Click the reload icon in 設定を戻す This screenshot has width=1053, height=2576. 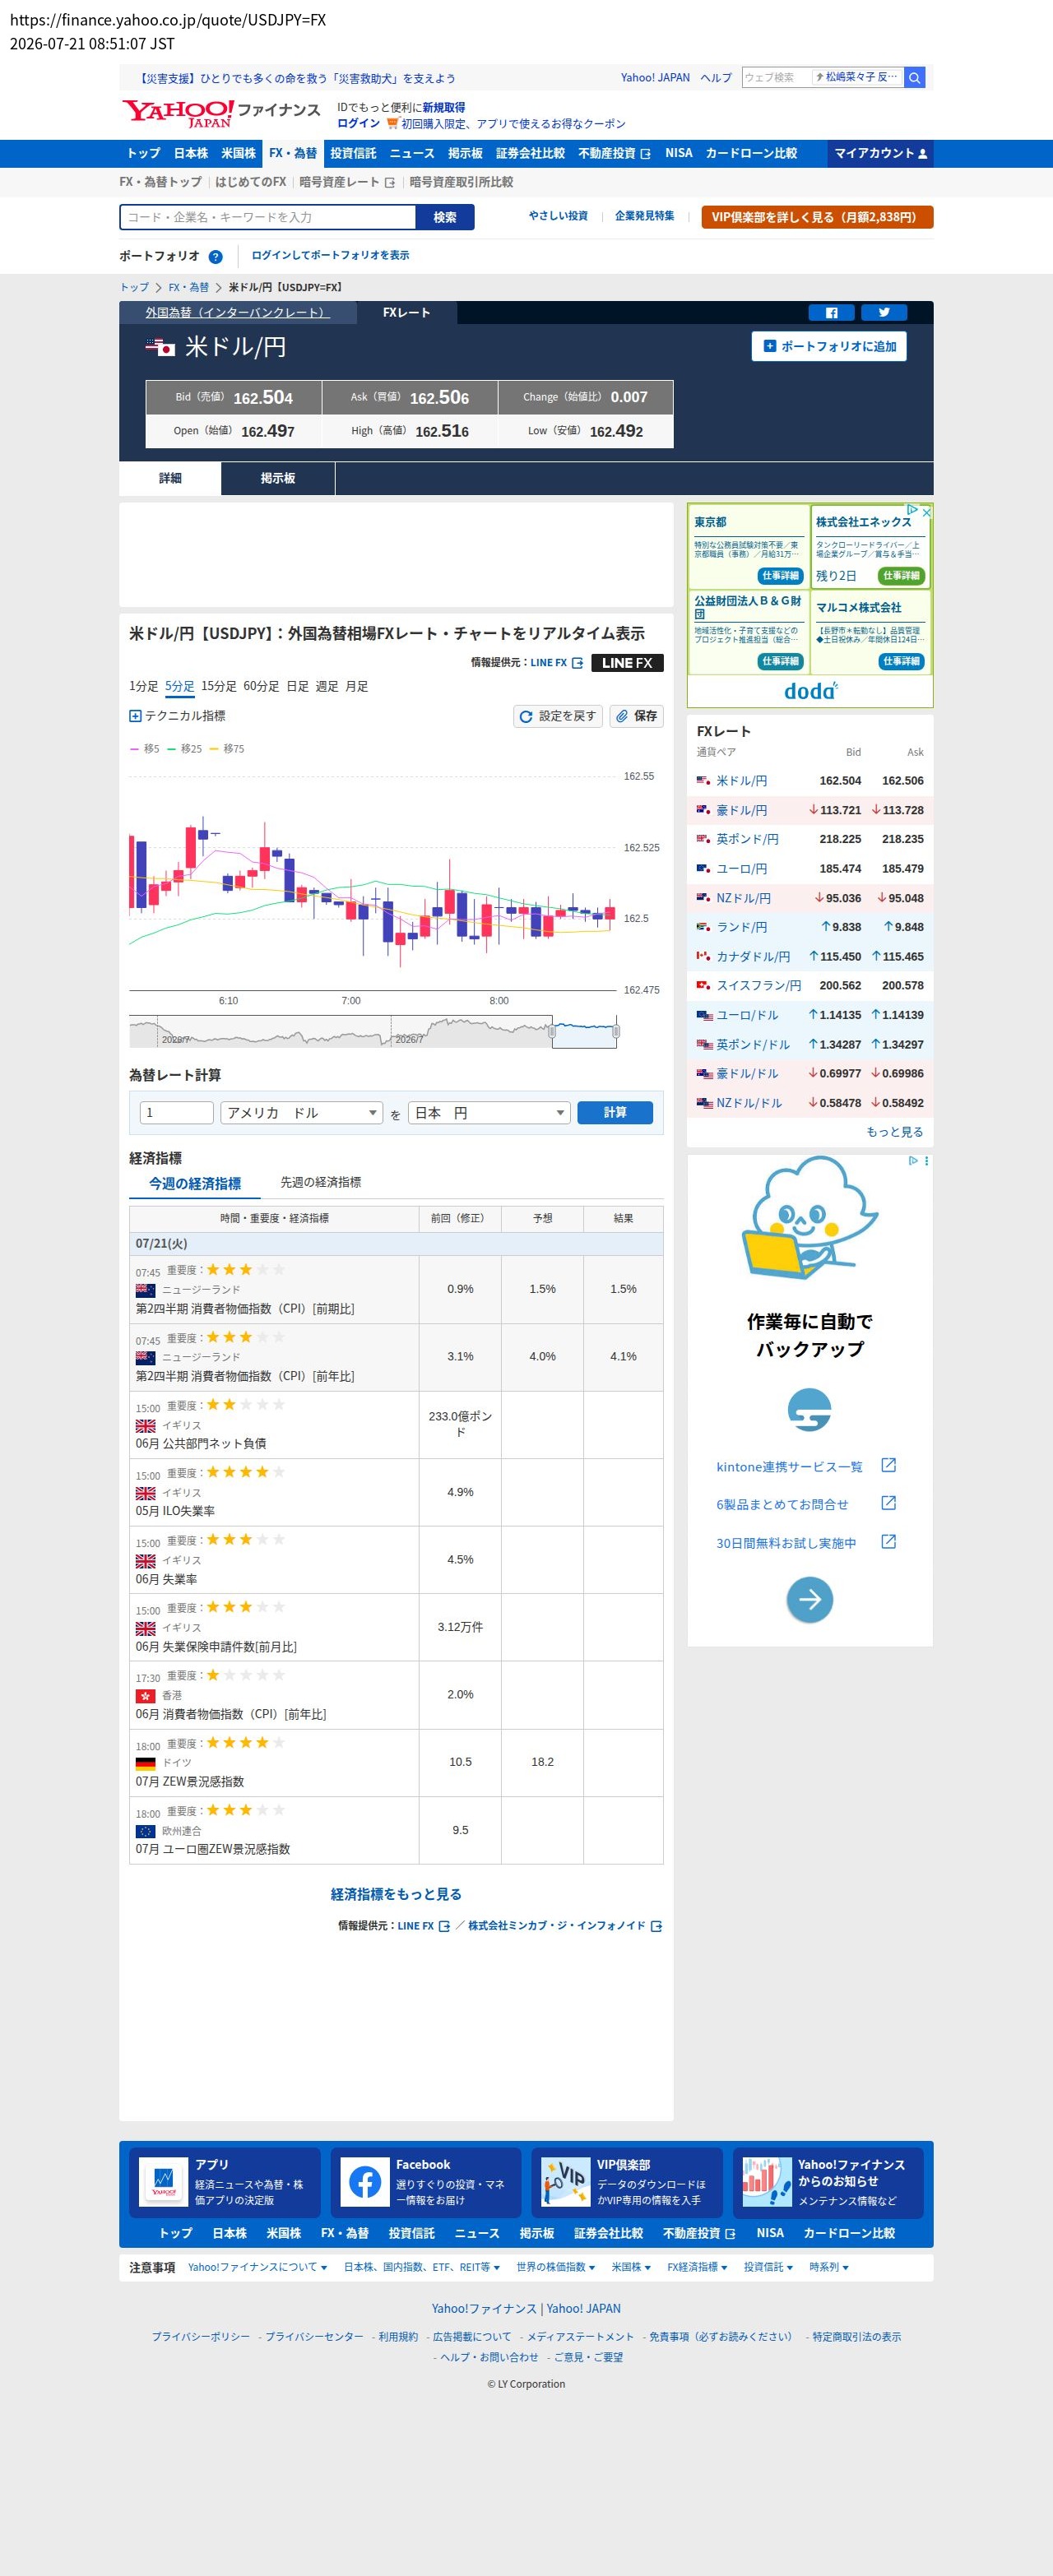coord(526,716)
